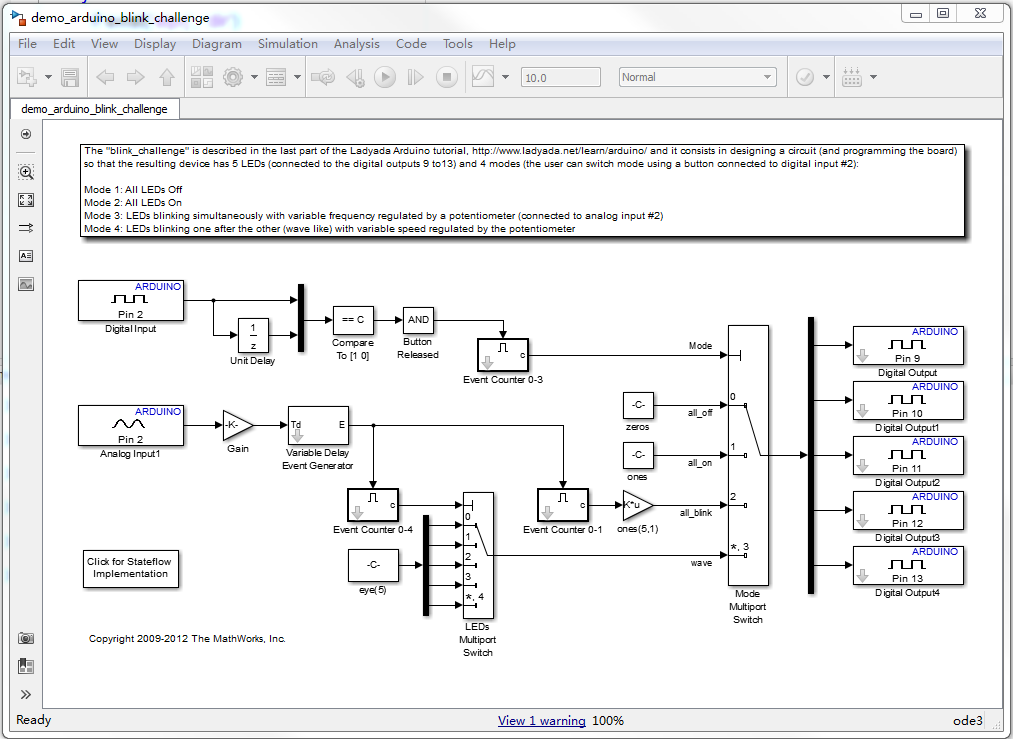Select the demo_arduino_blink_challenge tab
1013x739 pixels.
[x=95, y=108]
